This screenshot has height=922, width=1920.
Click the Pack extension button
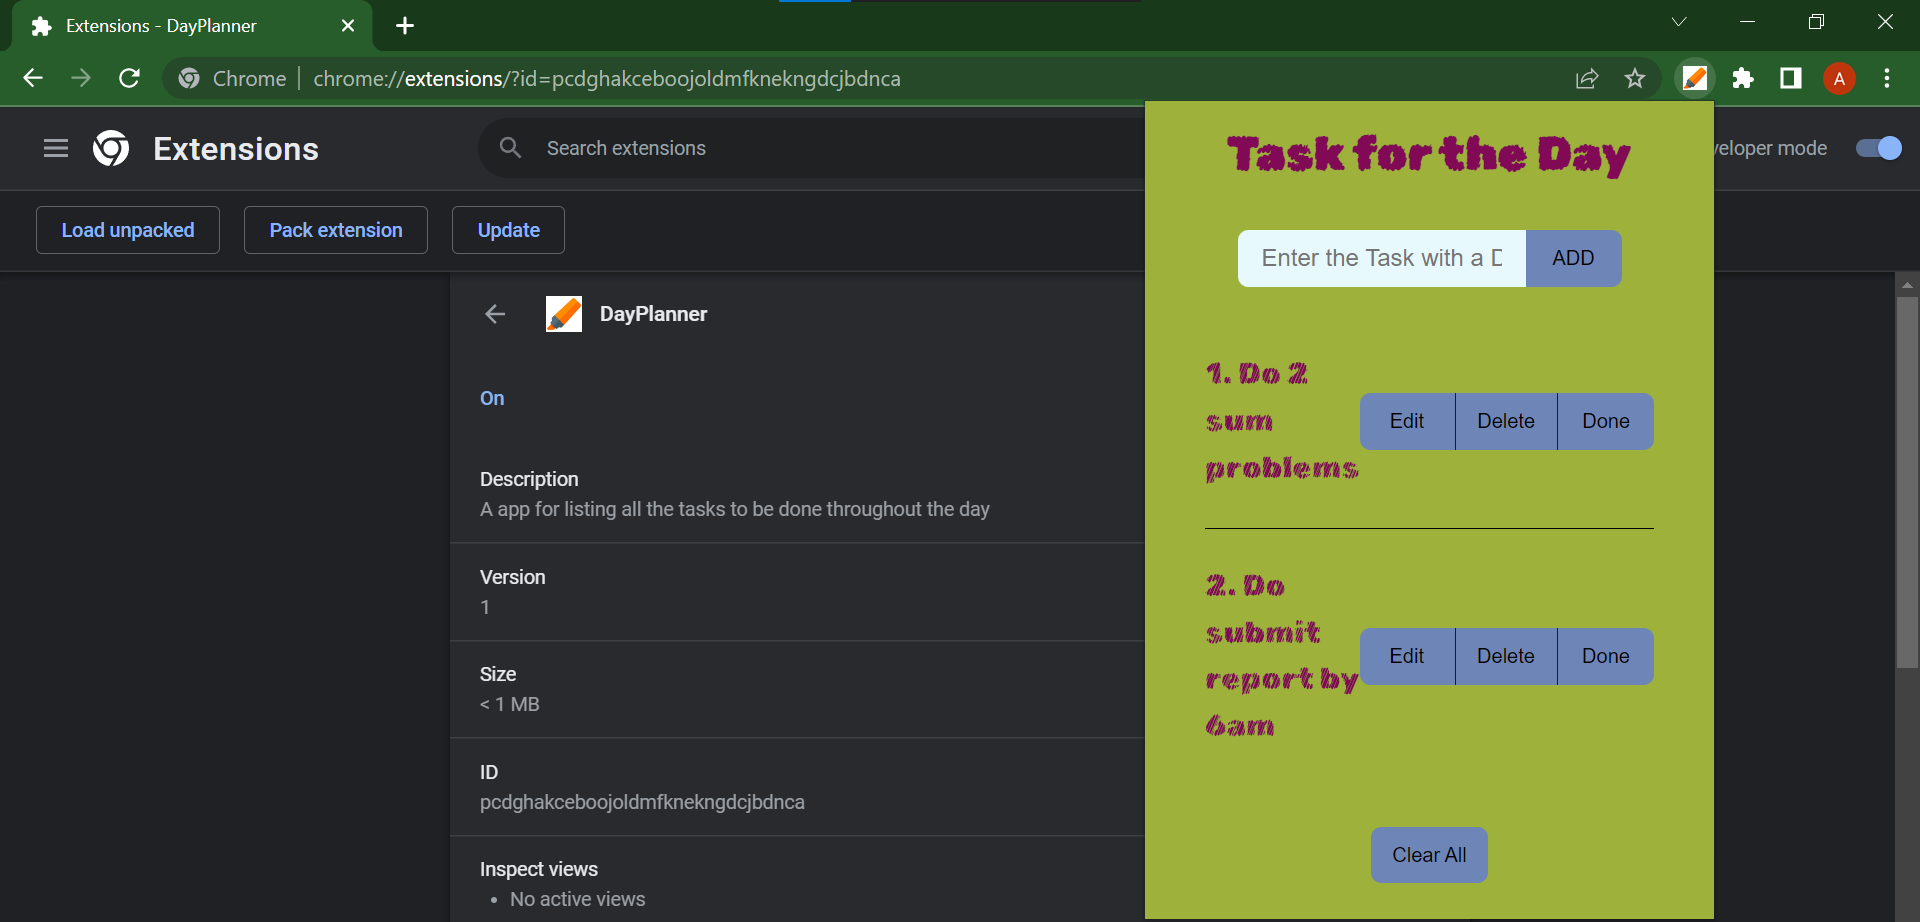pos(336,230)
